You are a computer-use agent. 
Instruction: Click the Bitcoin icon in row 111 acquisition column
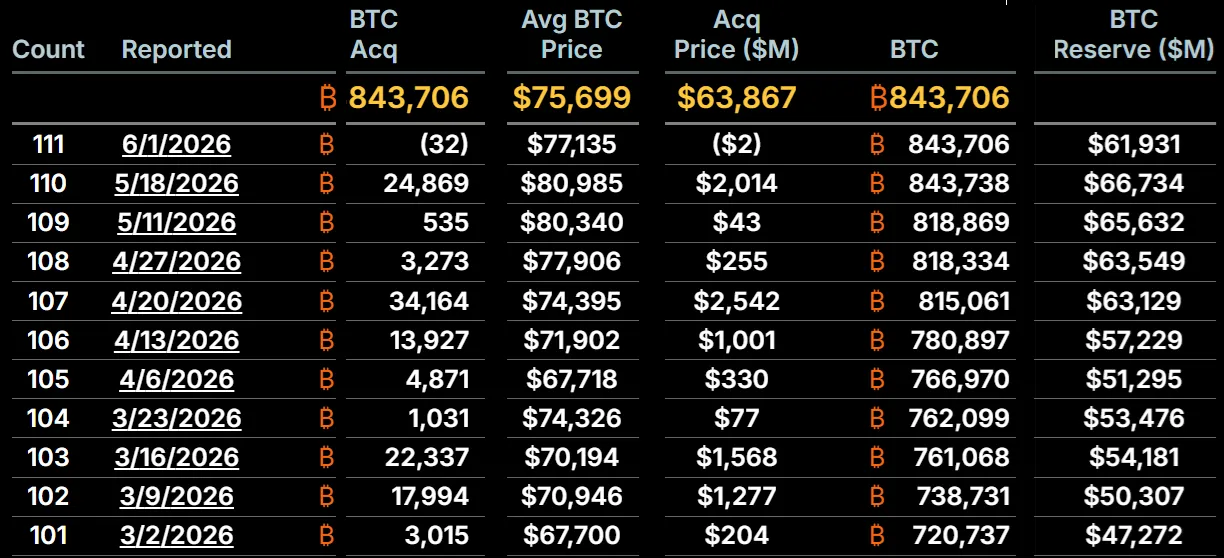point(326,144)
